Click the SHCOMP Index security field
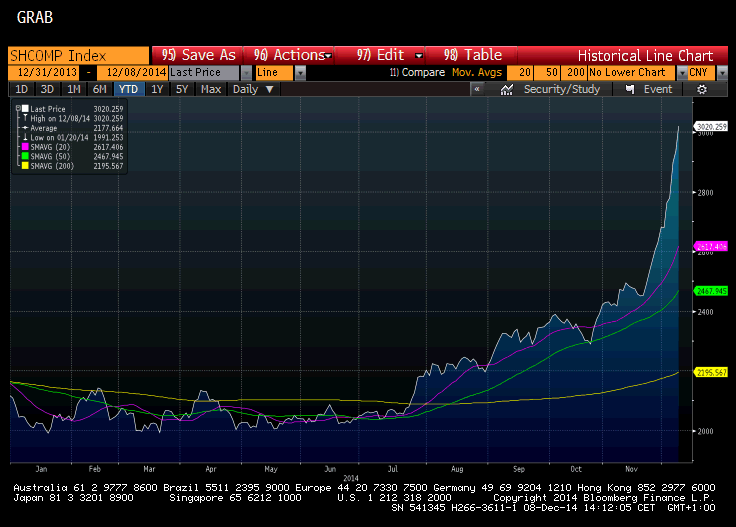This screenshot has width=736, height=527. point(78,55)
